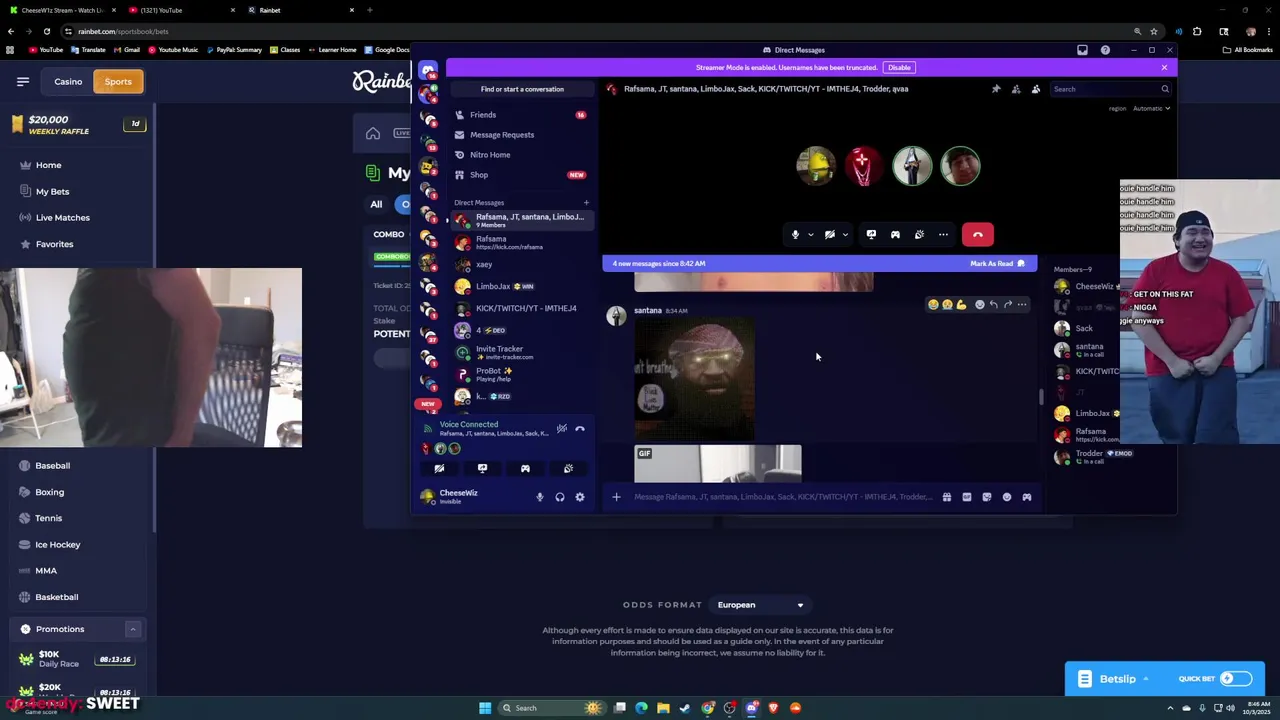Toggle camera in voice panel bottom row
1280x720 pixels.
click(439, 468)
